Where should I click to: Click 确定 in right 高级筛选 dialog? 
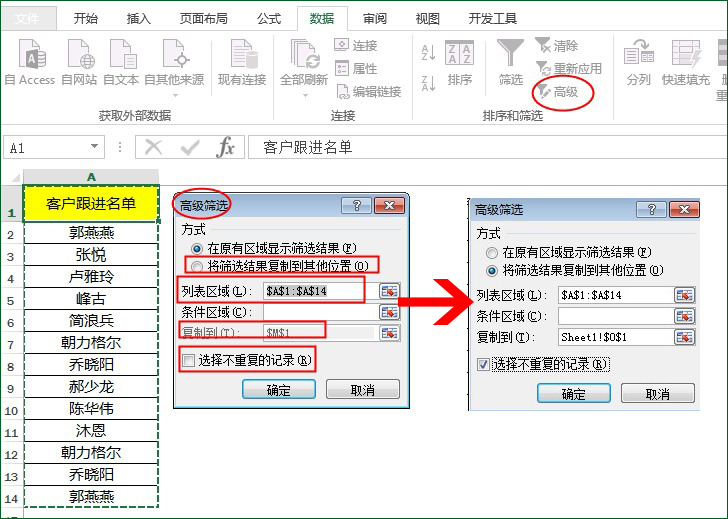point(574,393)
